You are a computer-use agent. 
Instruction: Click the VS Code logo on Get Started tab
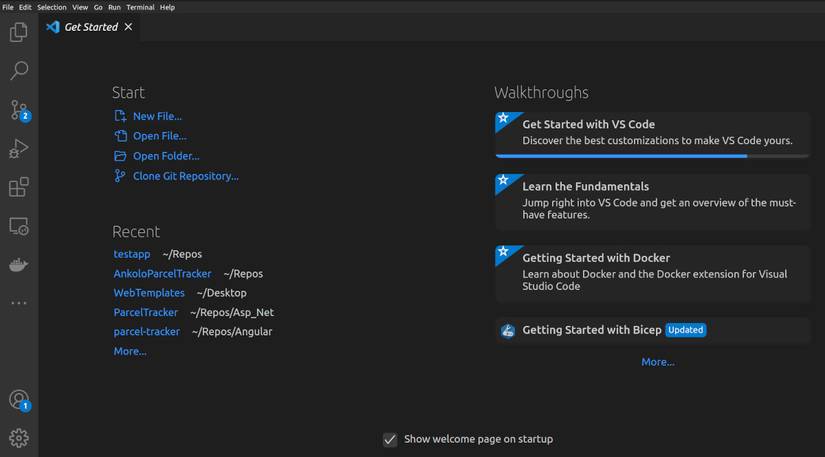point(53,27)
